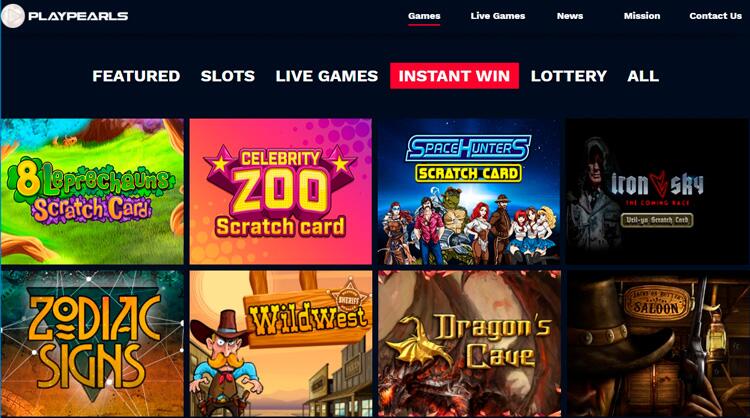
Task: Open 8 Leprechauns Scratch Card game
Action: coord(92,191)
